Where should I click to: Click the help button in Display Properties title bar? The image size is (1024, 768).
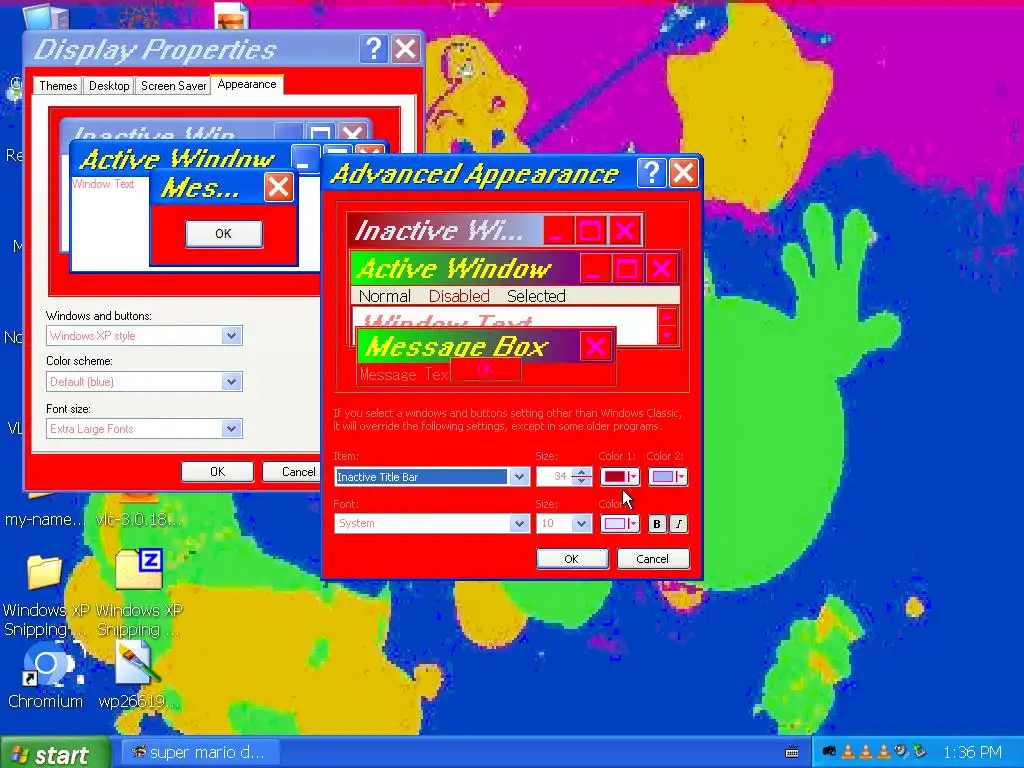tap(374, 49)
